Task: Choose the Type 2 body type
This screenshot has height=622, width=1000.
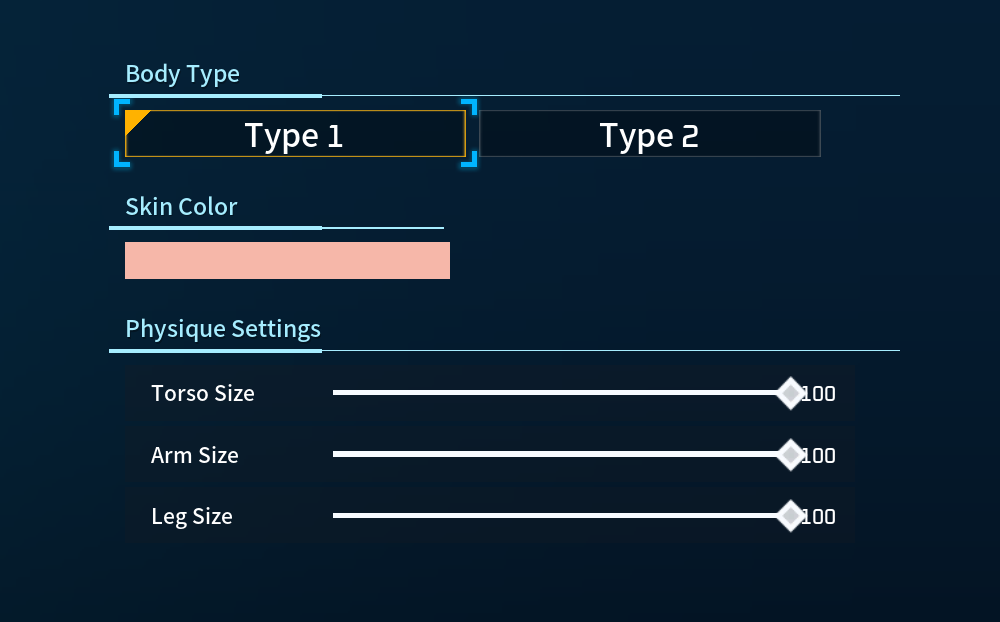Action: tap(650, 134)
